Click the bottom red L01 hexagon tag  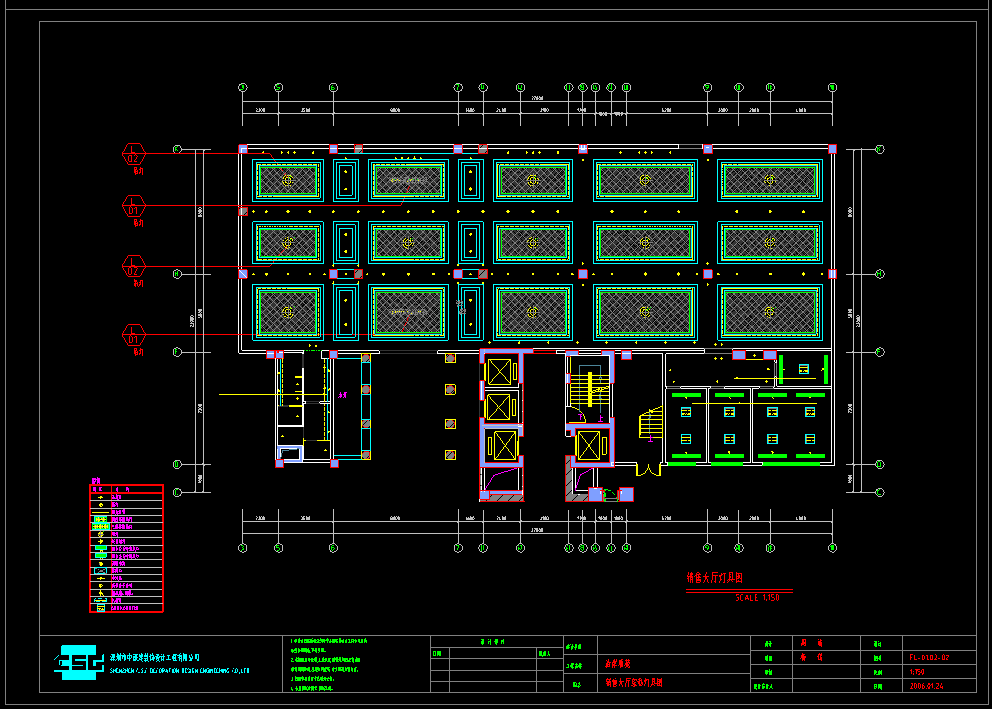tap(134, 335)
